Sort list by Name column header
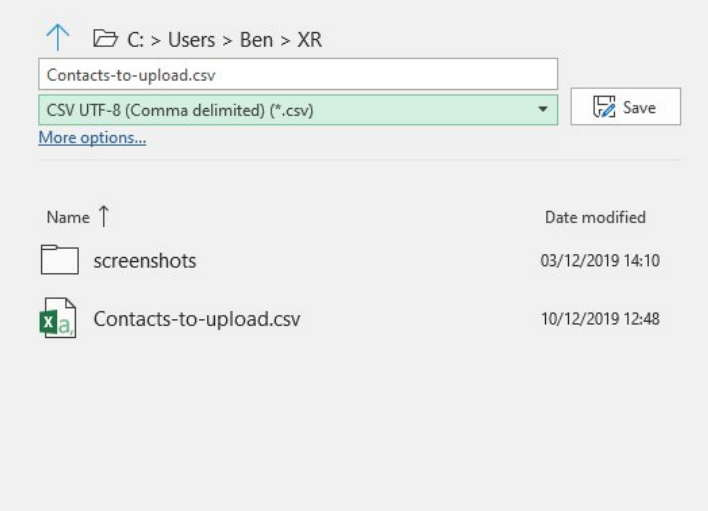 pyautogui.click(x=68, y=217)
